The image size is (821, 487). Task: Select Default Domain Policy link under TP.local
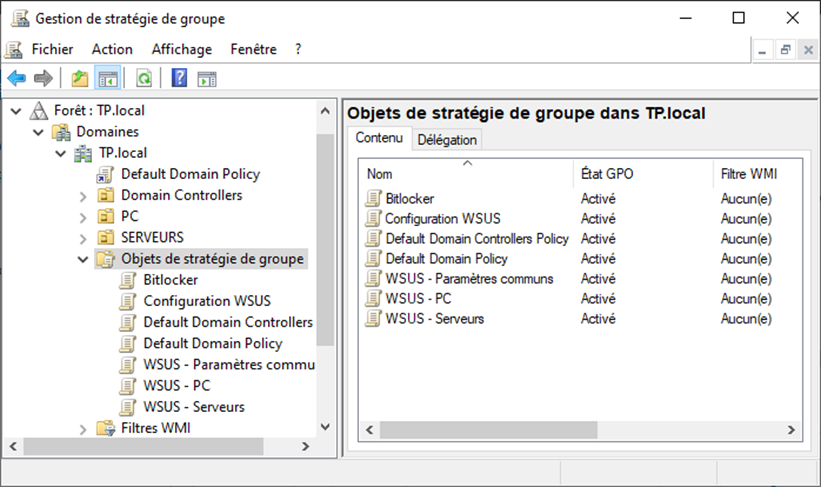(x=190, y=174)
